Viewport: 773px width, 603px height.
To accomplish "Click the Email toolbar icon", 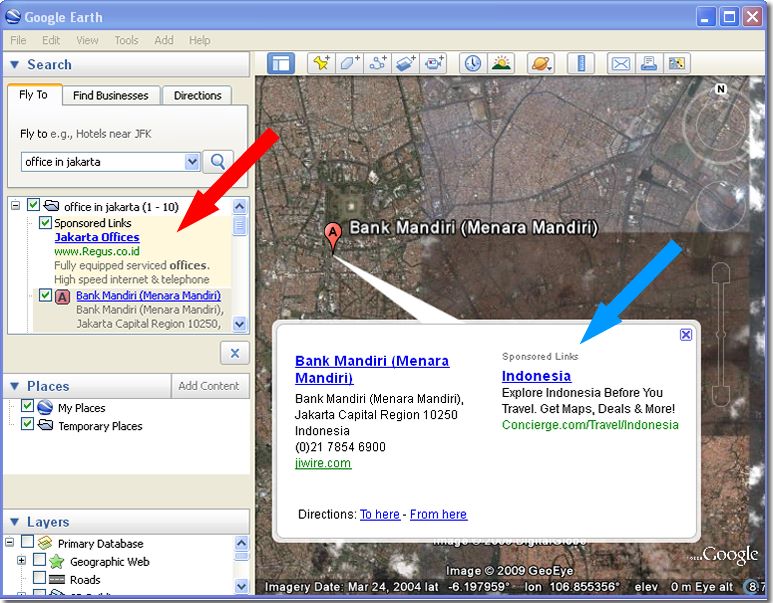I will pyautogui.click(x=620, y=63).
